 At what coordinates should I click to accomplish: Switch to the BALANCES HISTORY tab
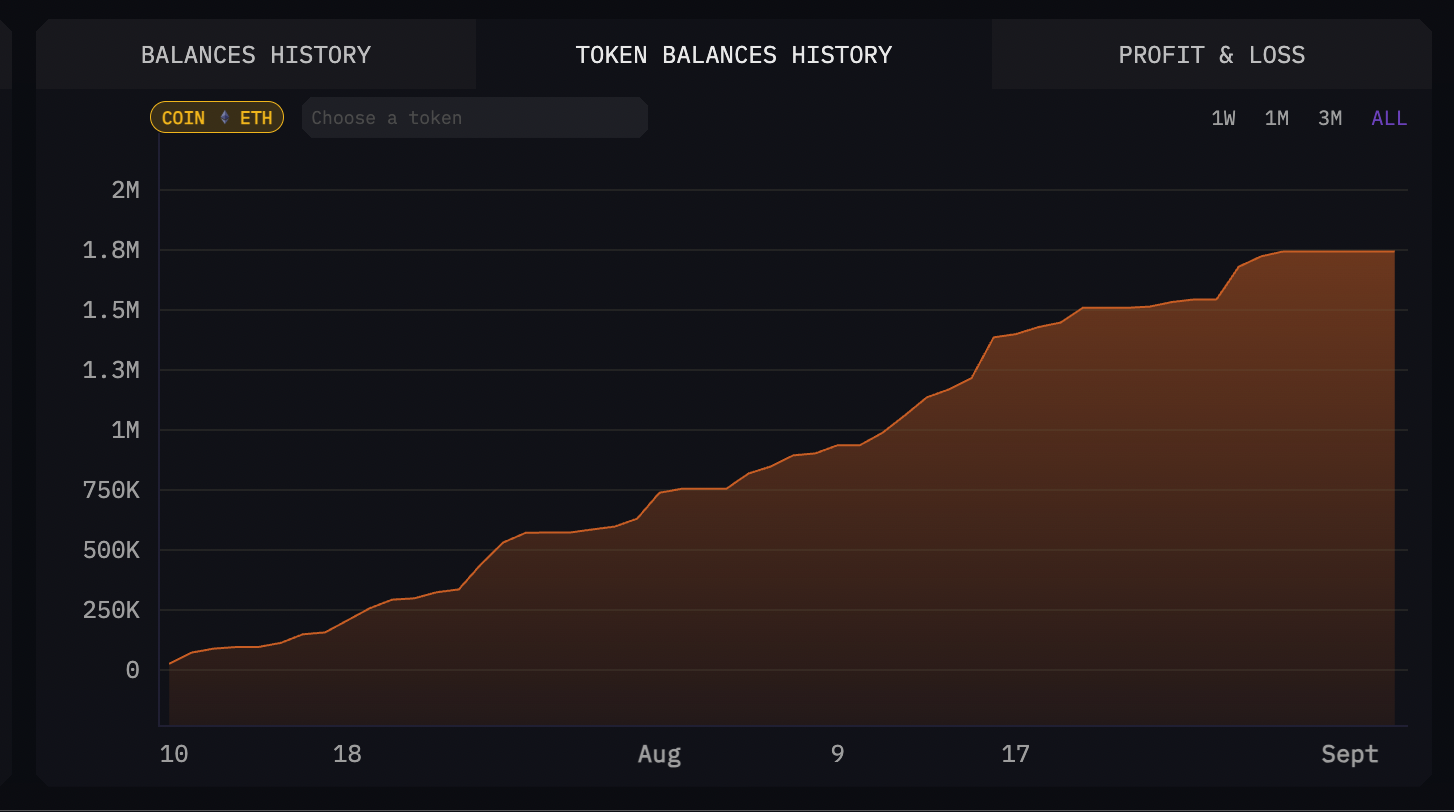(256, 54)
